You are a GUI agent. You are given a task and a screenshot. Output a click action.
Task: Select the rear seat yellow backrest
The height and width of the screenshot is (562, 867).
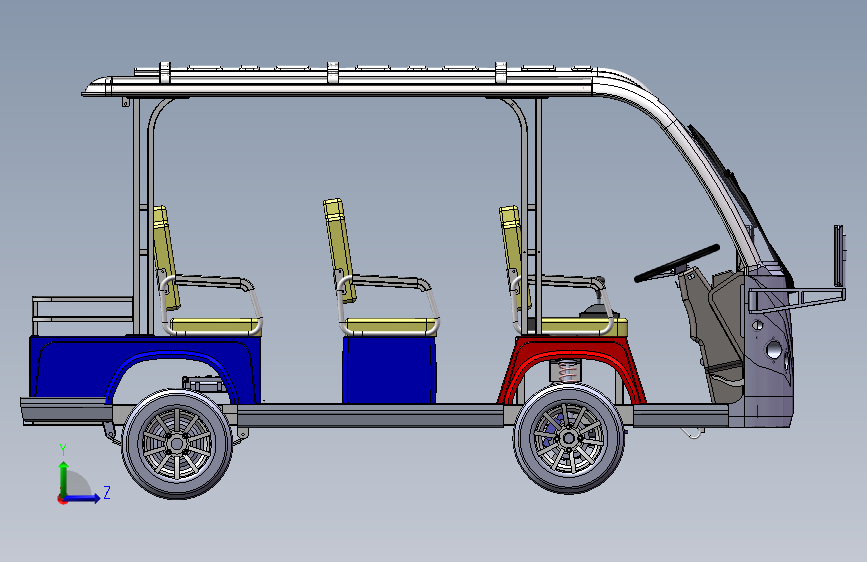166,257
